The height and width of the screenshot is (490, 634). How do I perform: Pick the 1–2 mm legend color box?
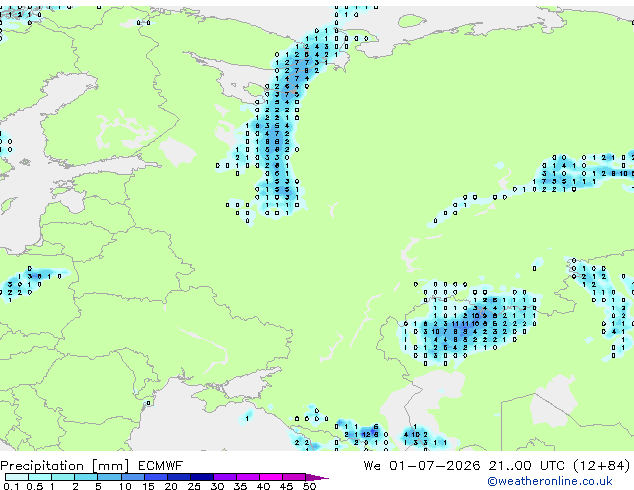63,477
